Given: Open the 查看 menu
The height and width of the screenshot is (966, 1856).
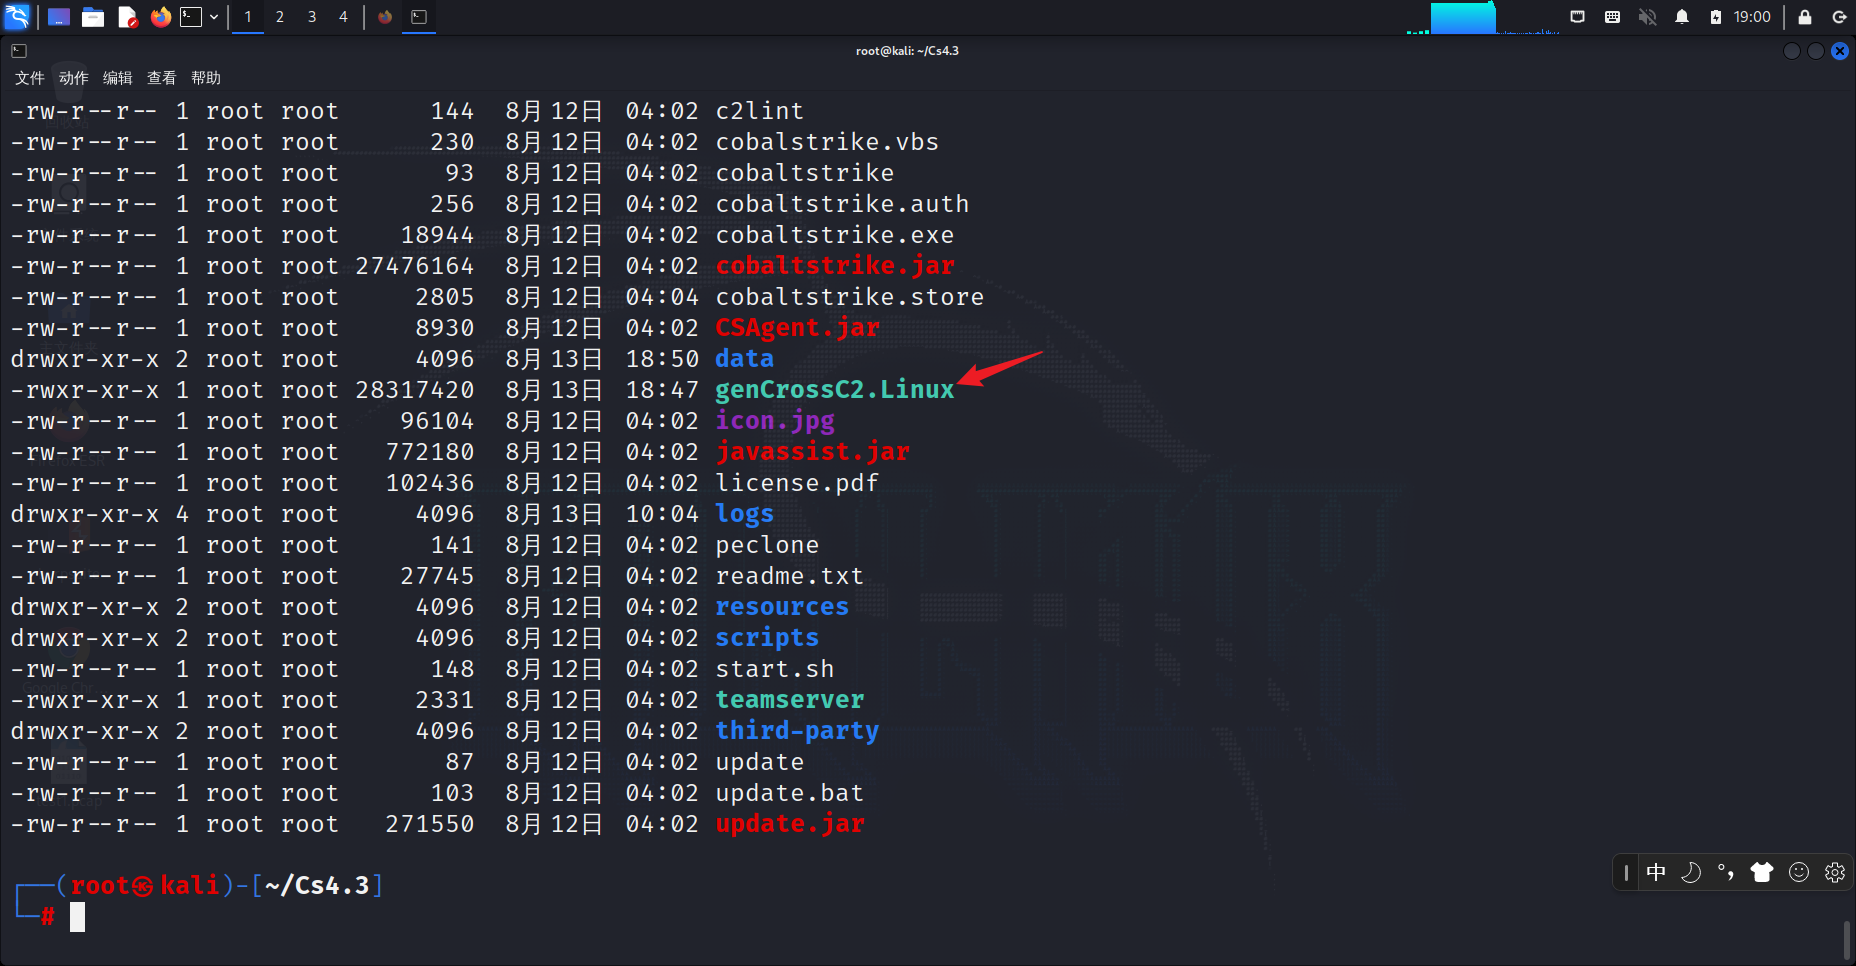Looking at the screenshot, I should click(x=160, y=77).
